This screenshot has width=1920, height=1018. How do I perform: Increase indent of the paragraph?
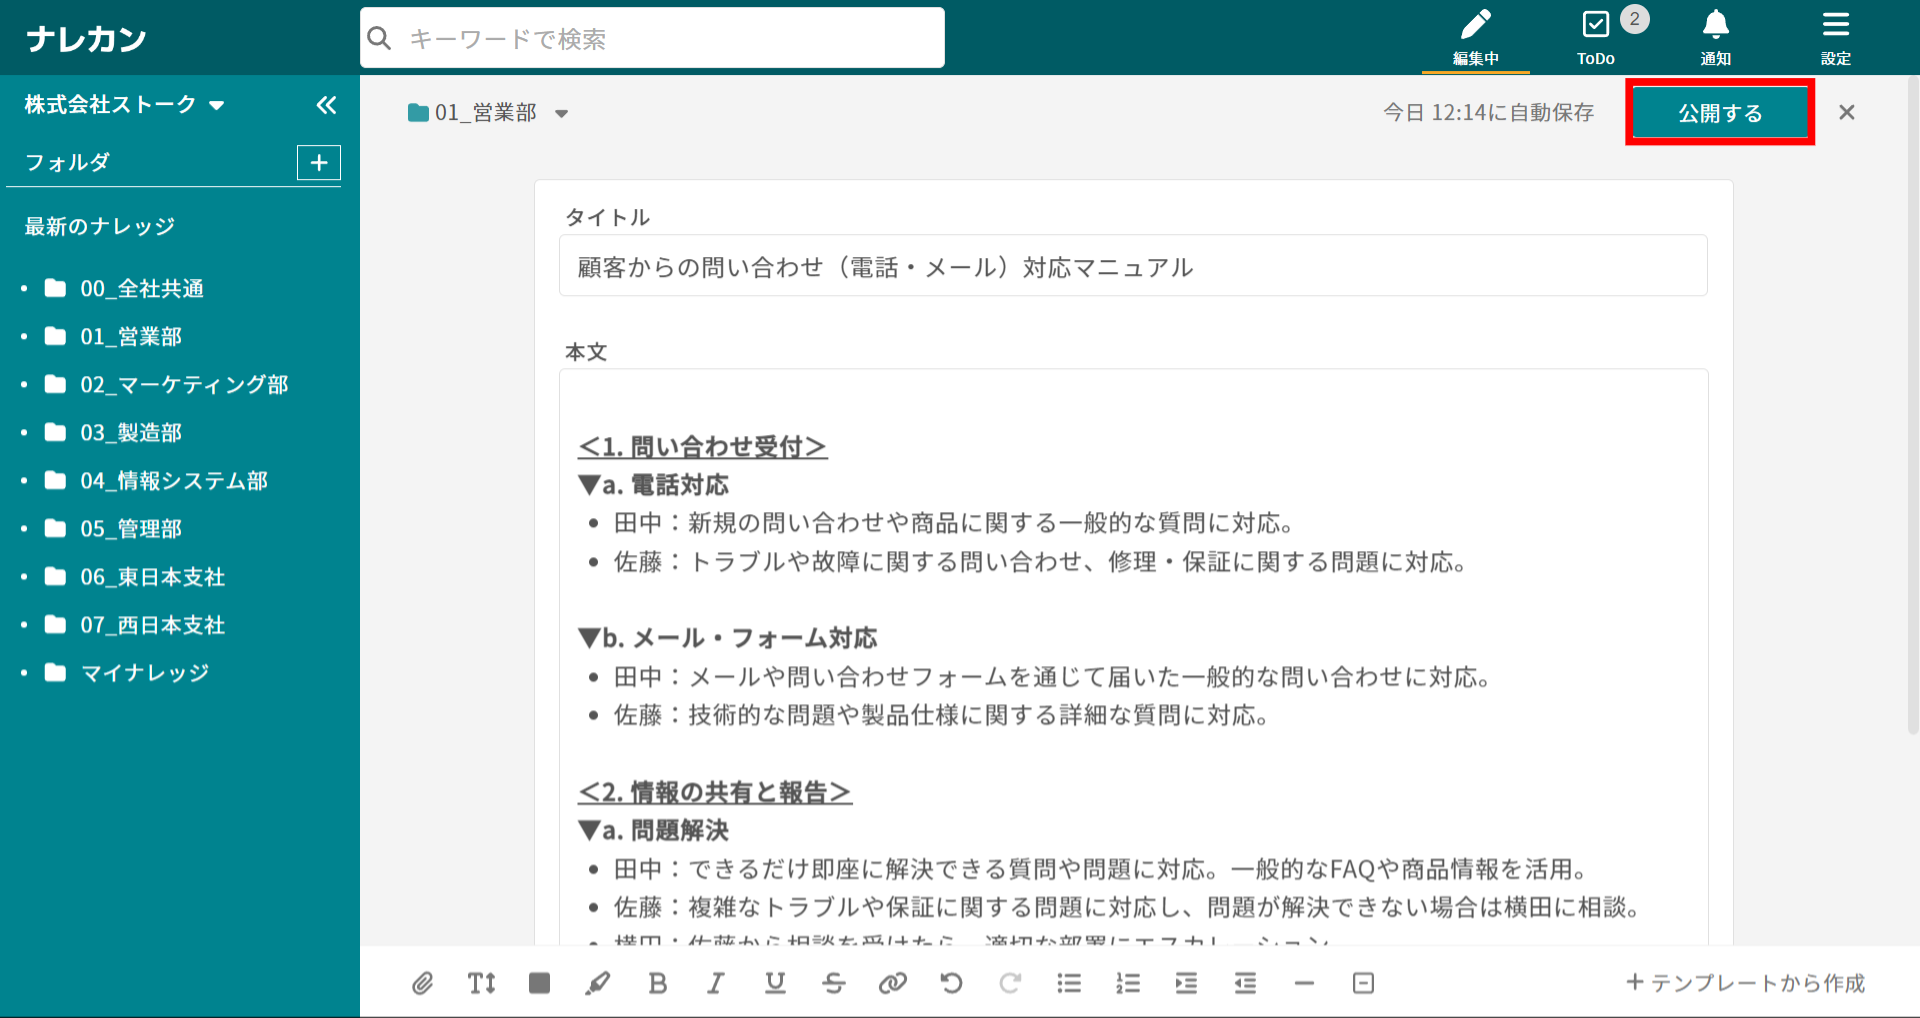[x=1186, y=984]
